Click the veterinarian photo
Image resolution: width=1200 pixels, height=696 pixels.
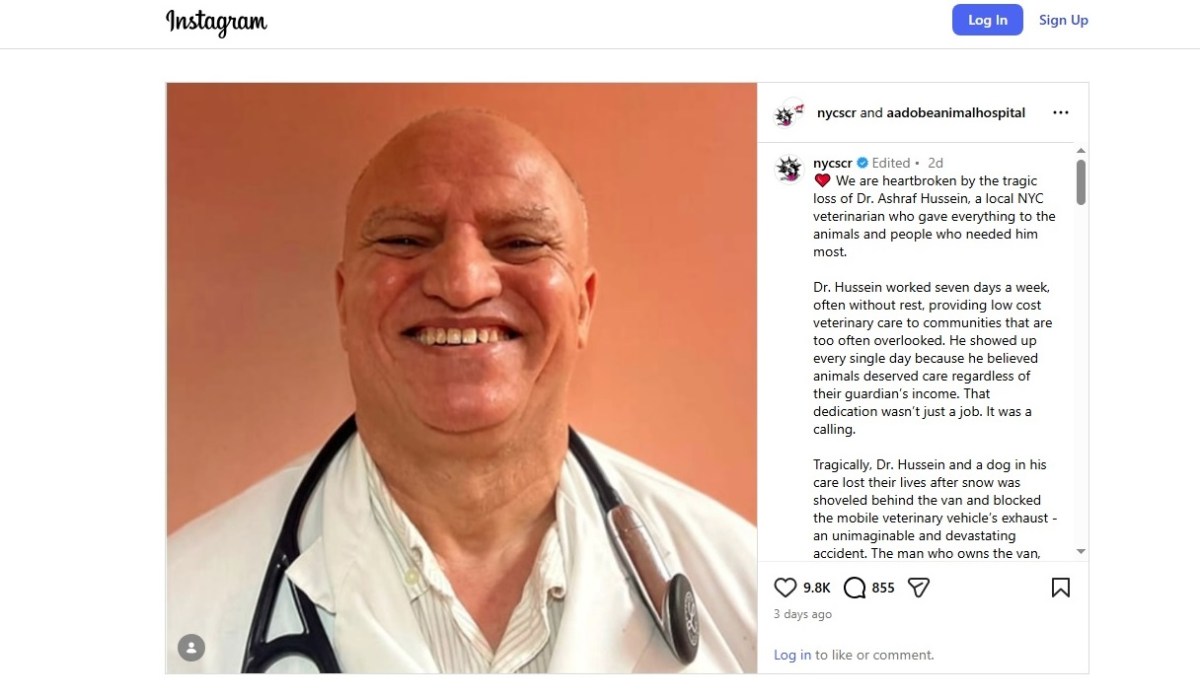click(x=461, y=378)
